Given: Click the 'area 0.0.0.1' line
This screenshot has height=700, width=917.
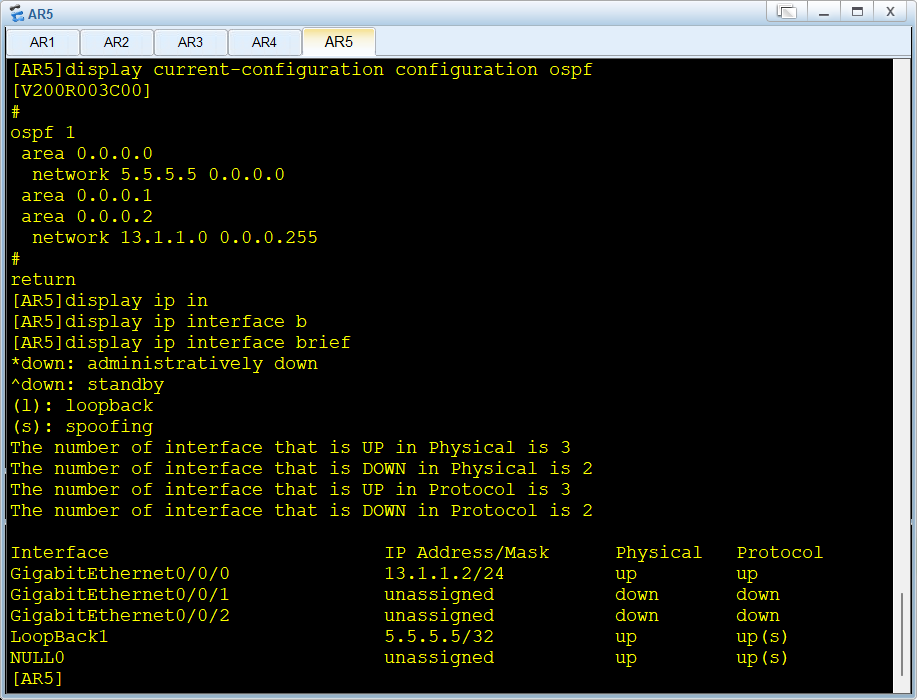Looking at the screenshot, I should point(87,195).
